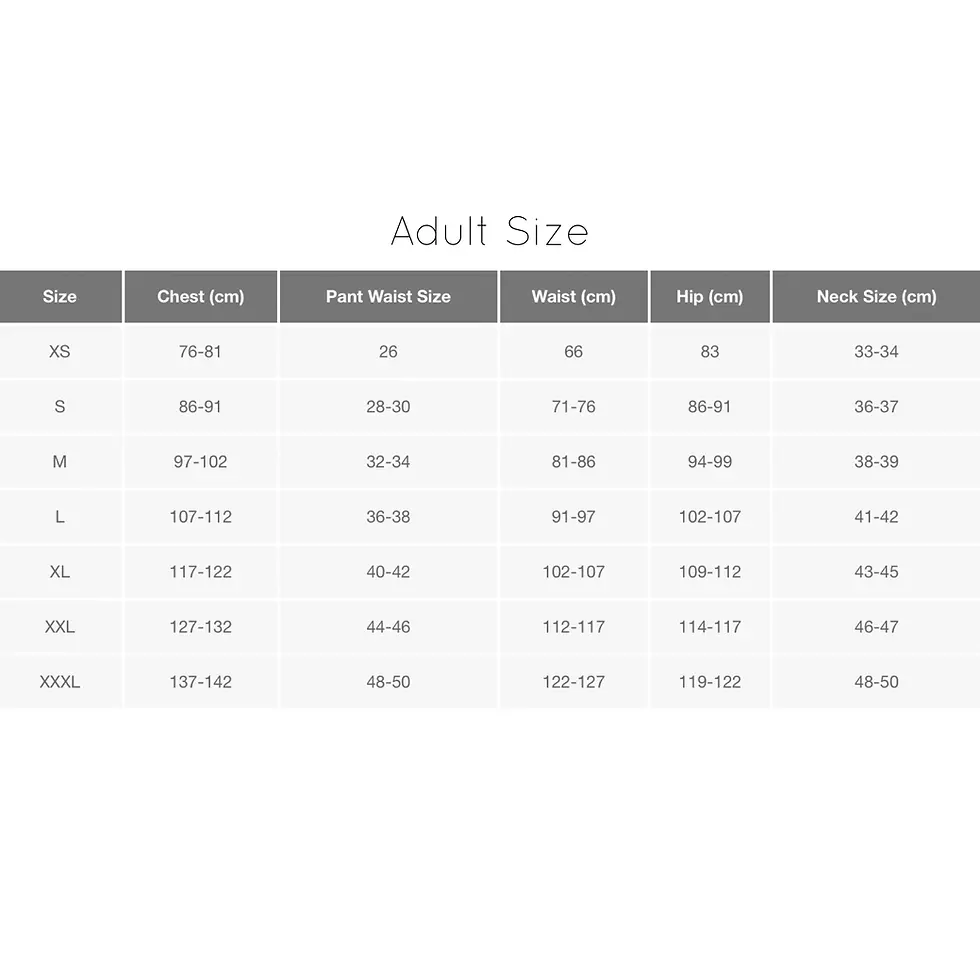Click the 109-112 hip cell
980x980 pixels.
coord(710,572)
